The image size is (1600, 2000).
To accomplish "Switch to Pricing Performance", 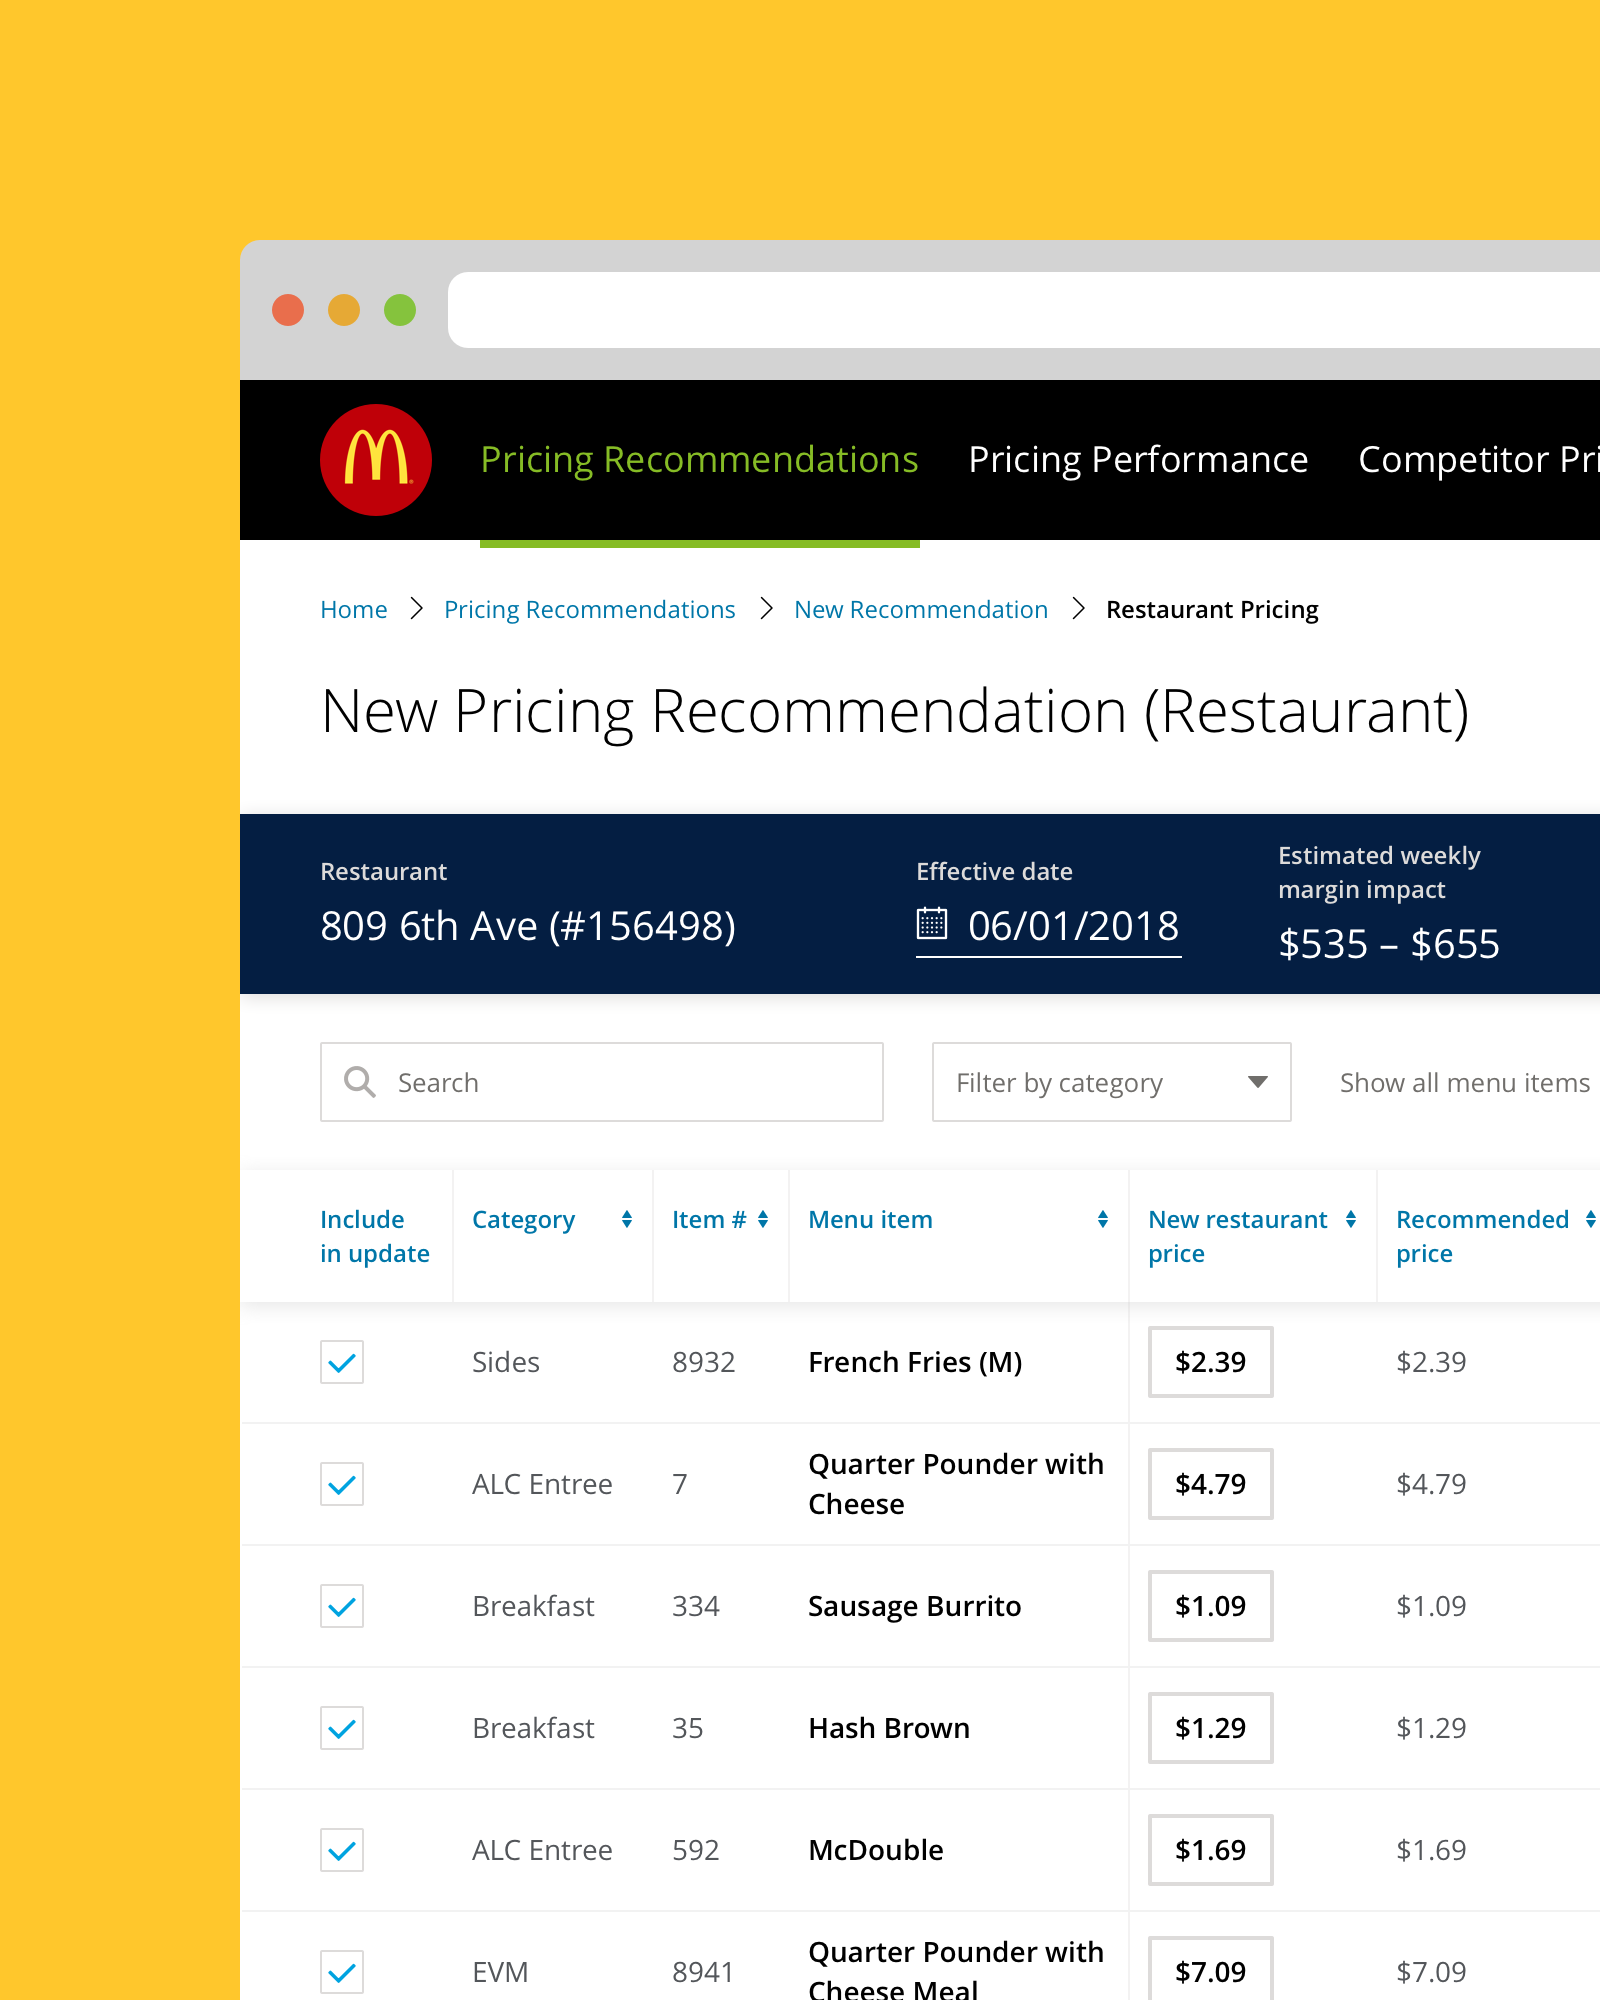I will [x=1138, y=459].
